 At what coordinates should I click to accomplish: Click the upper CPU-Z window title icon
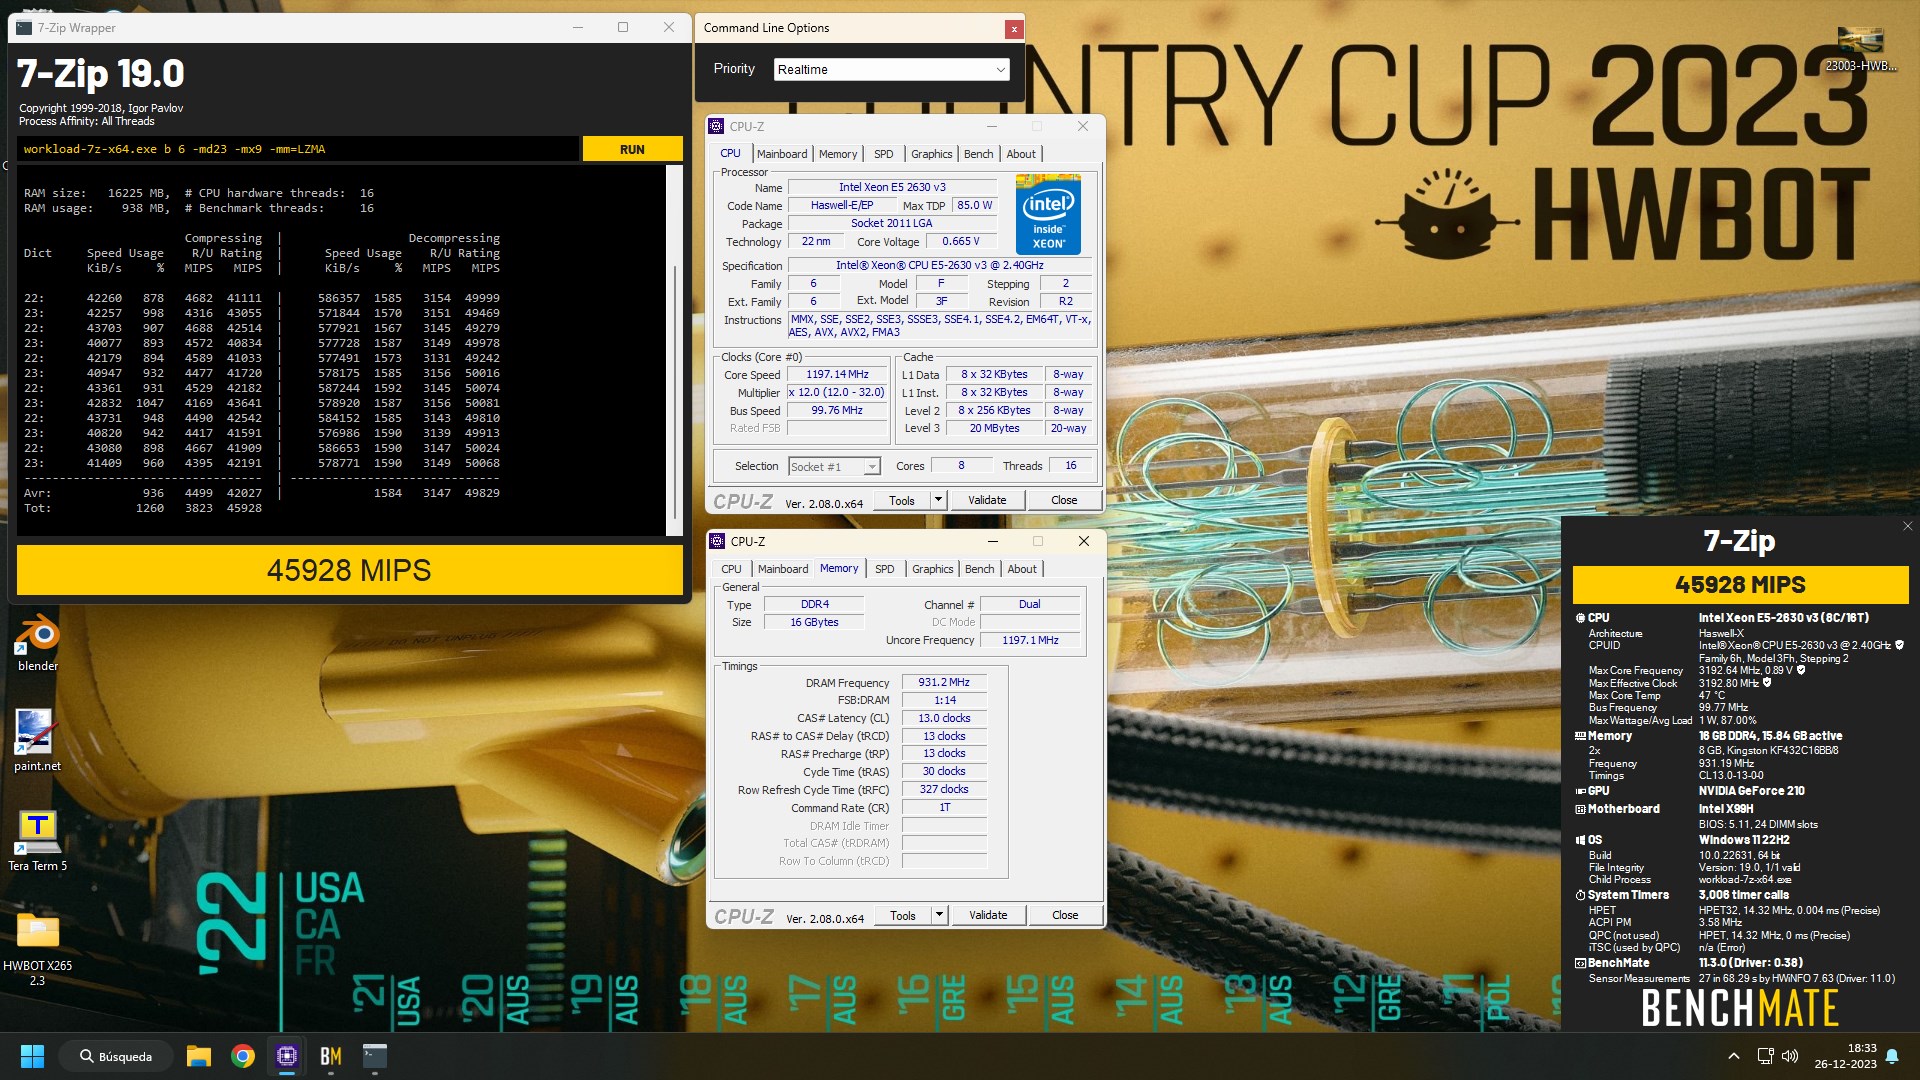(x=716, y=126)
